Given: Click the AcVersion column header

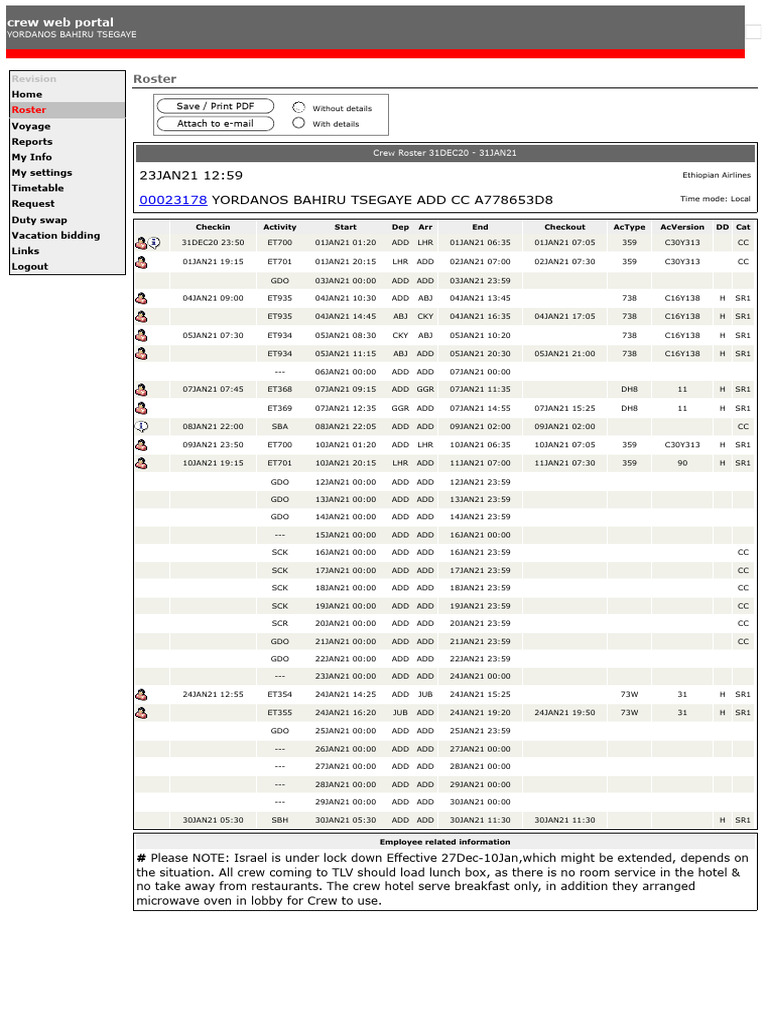Looking at the screenshot, I should click(x=682, y=227).
